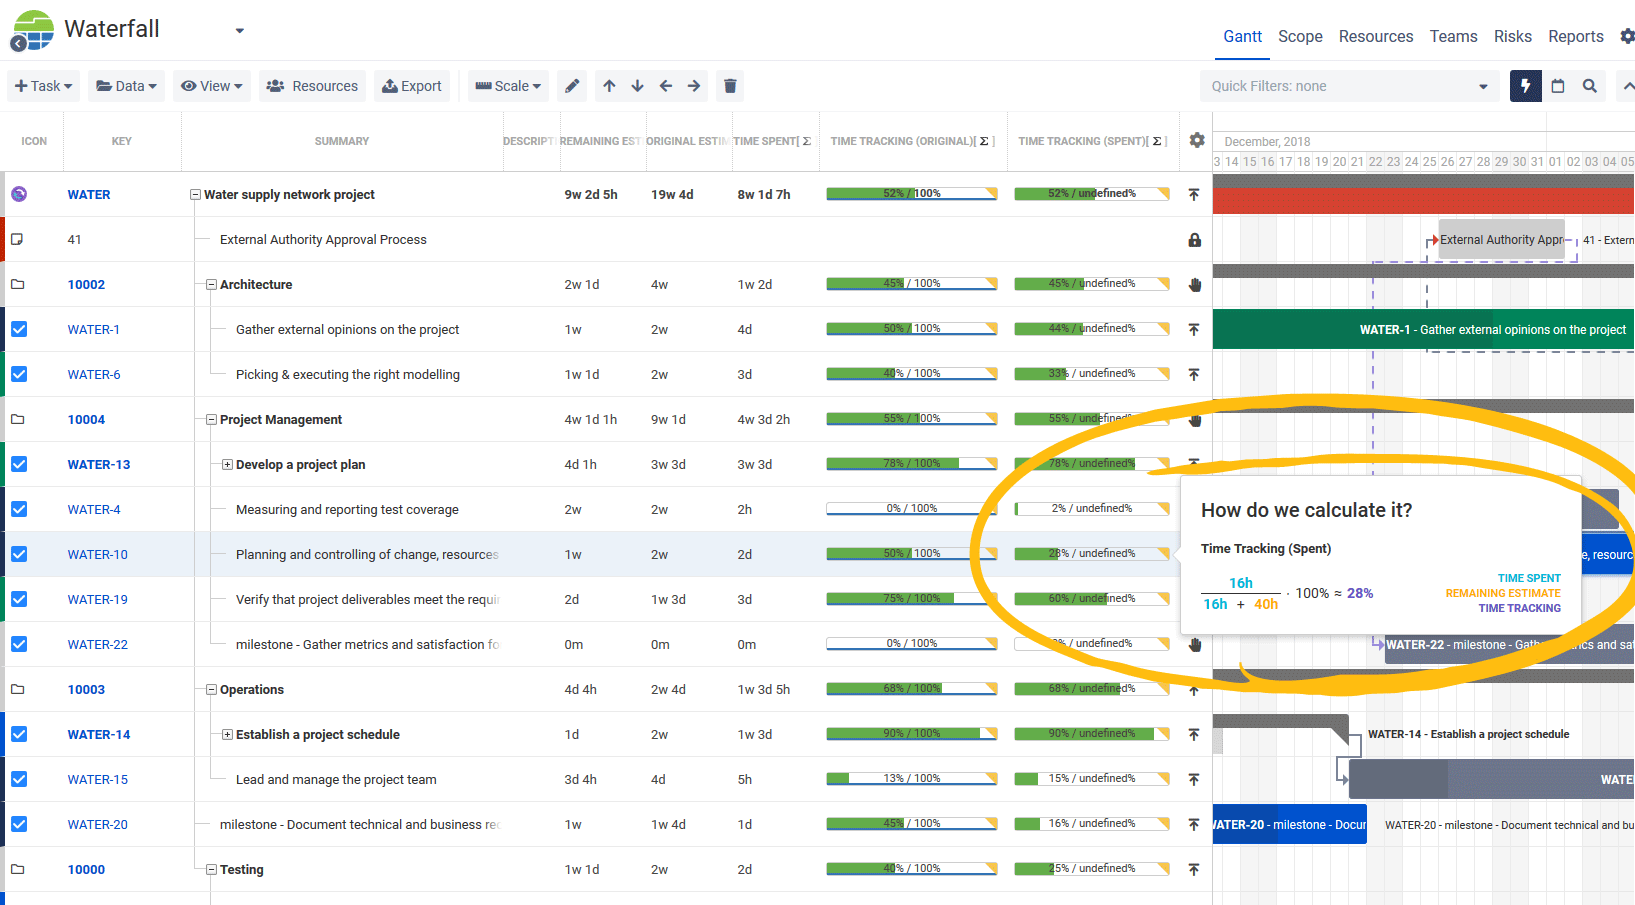Toggle checkbox for WATER-20 row
Image resolution: width=1635 pixels, height=905 pixels.
pos(19,824)
